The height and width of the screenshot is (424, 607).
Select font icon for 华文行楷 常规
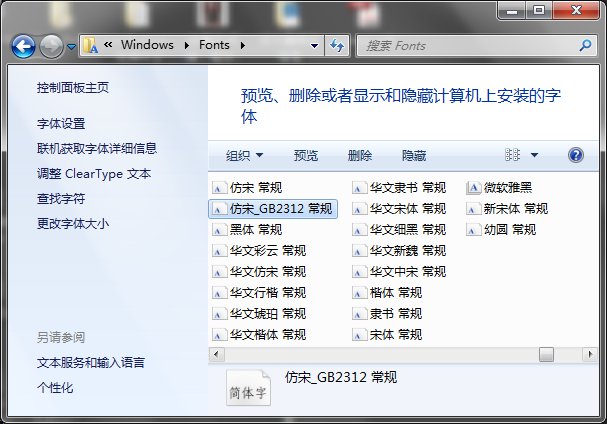(219, 293)
